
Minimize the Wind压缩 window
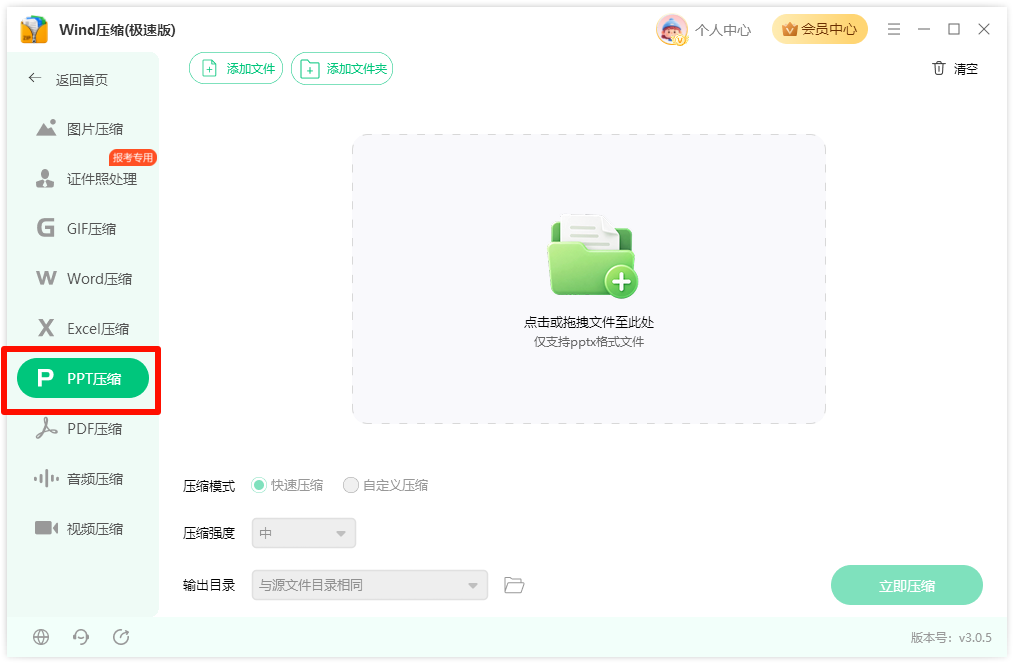click(x=923, y=29)
